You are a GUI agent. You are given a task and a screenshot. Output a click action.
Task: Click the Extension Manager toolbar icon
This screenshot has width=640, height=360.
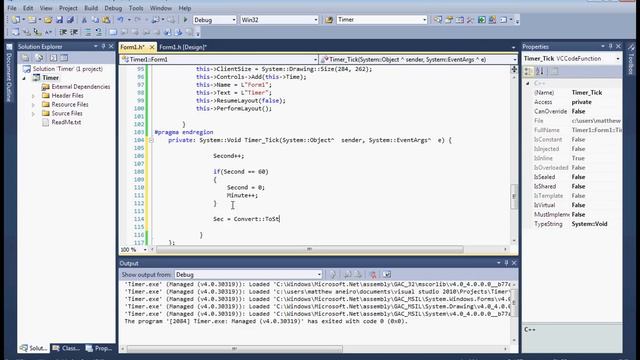point(492,20)
